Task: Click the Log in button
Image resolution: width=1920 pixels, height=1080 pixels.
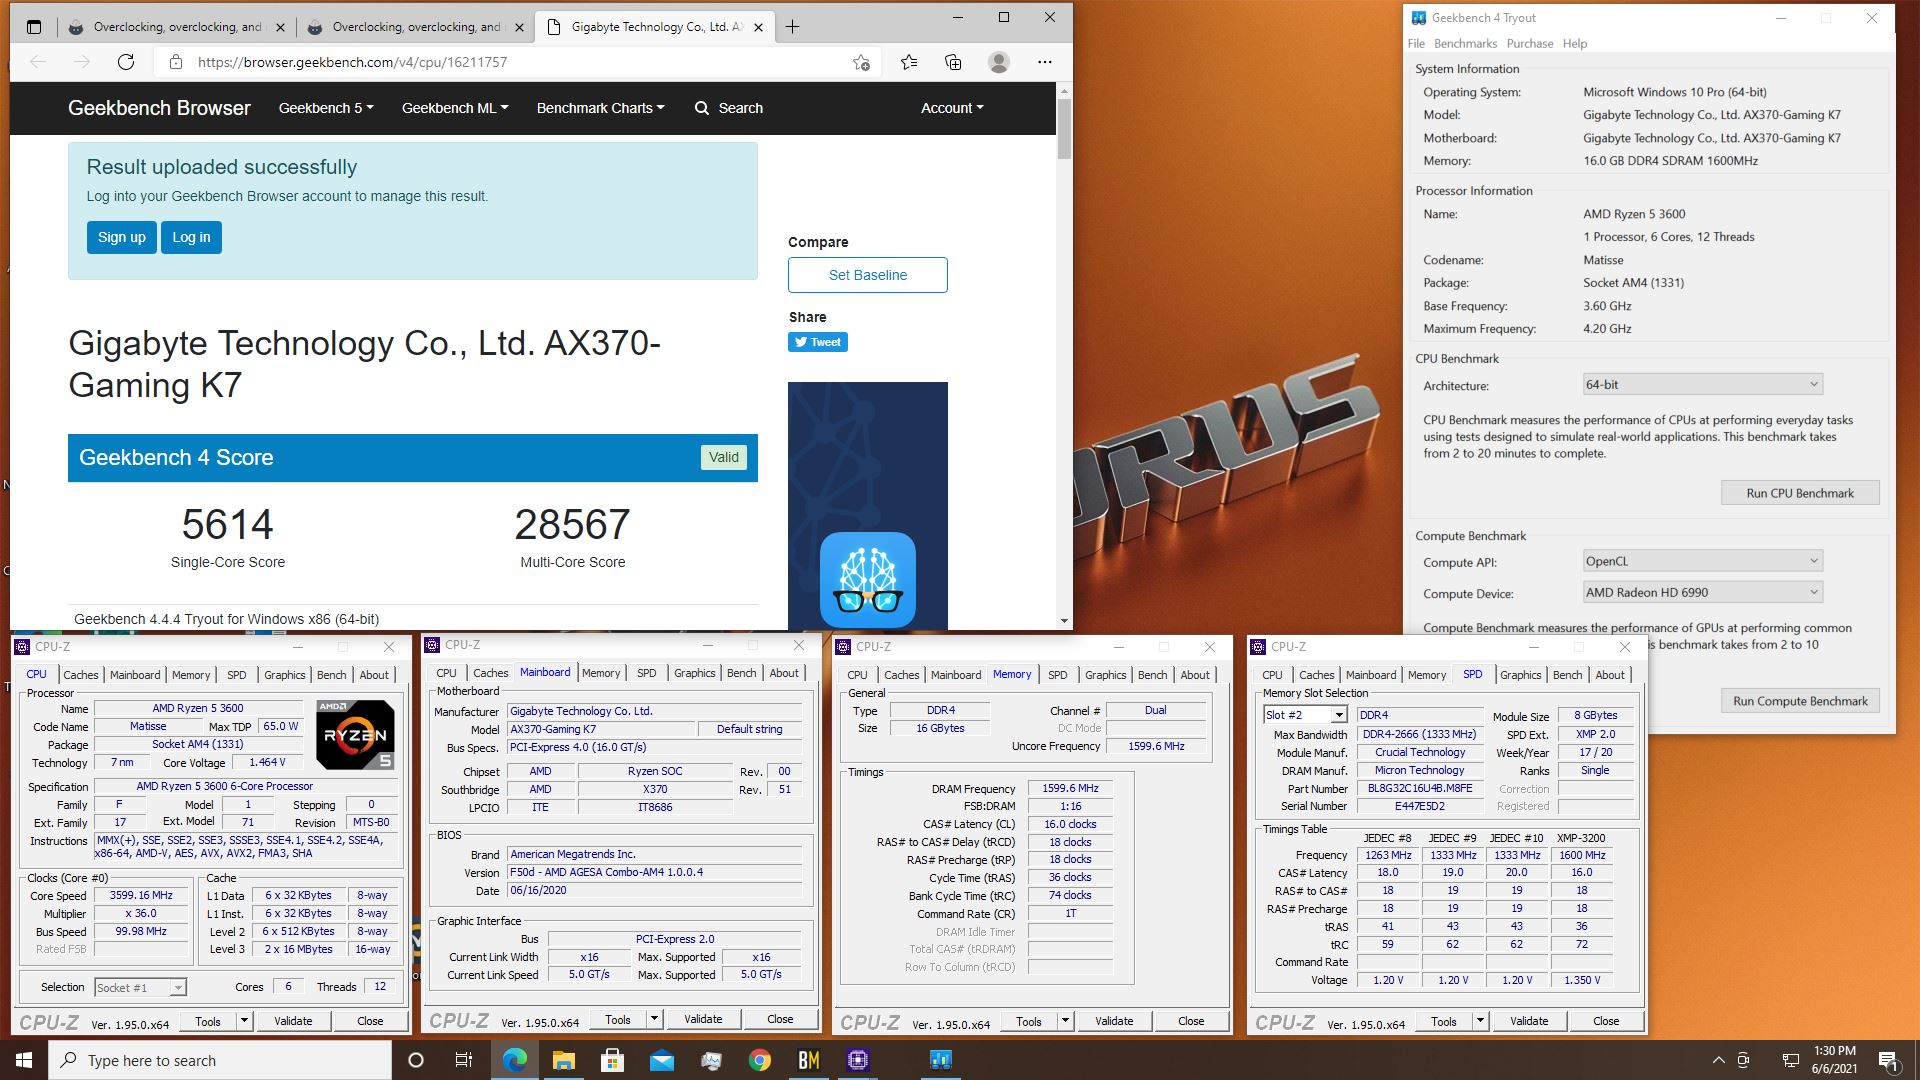Action: (191, 237)
